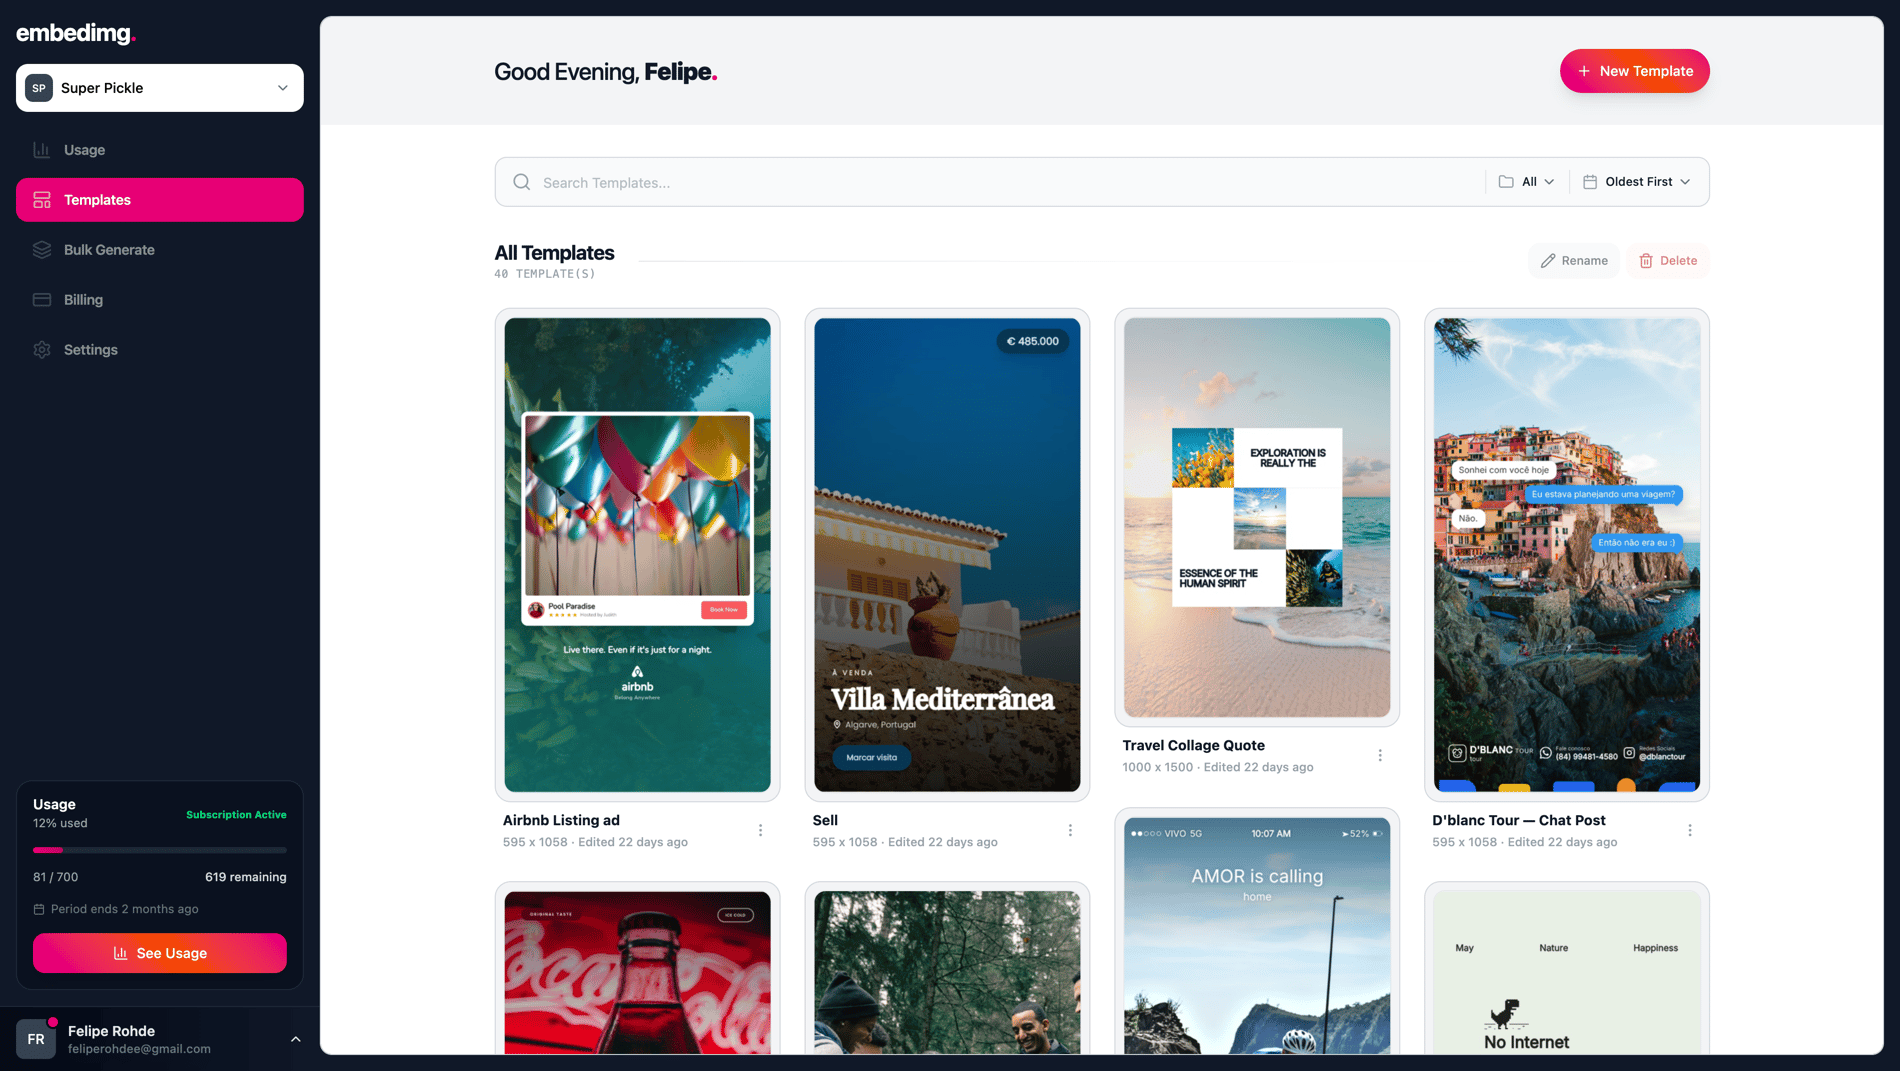Click calendar icon next to Period ends
This screenshot has height=1071, width=1900.
tap(39, 910)
